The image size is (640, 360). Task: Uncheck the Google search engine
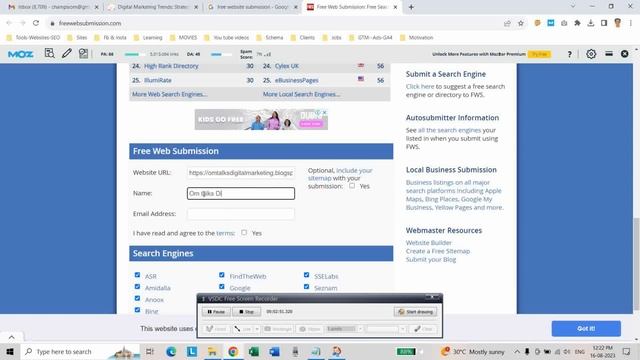(x=222, y=287)
